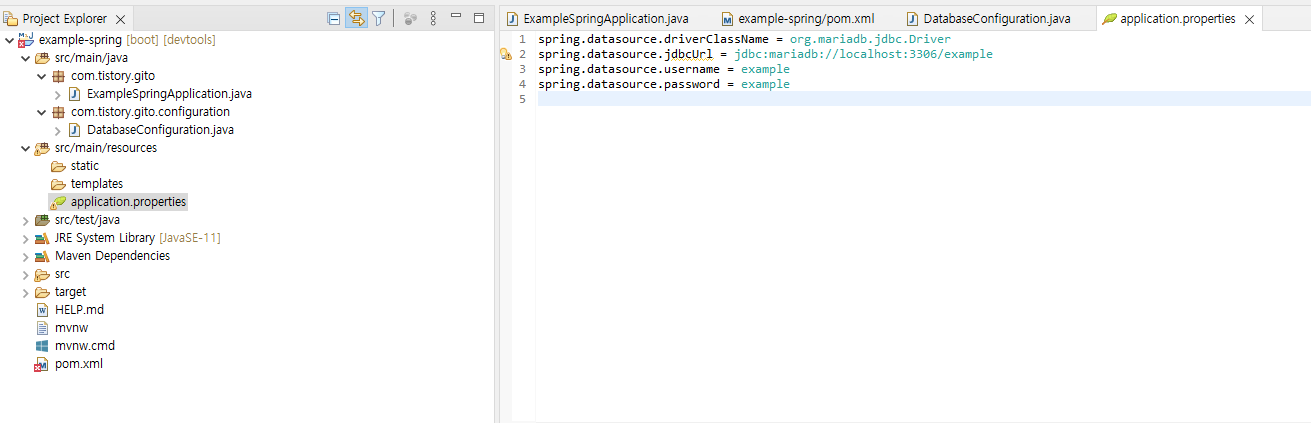Click the pom.xml file icon in tree
This screenshot has width=1311, height=423.
(x=42, y=364)
